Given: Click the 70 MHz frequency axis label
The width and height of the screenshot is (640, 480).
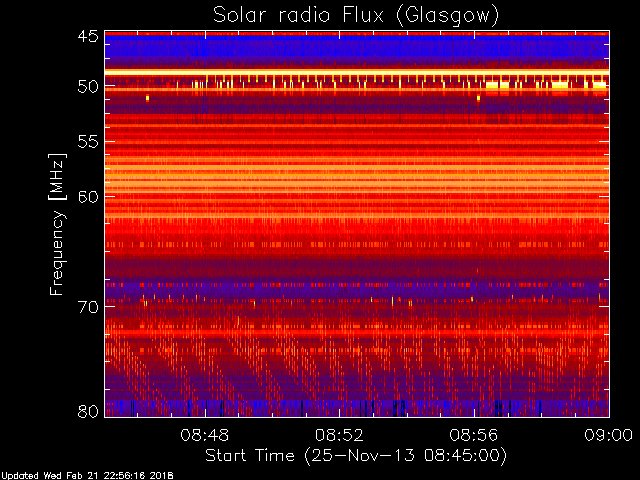Looking at the screenshot, I should (88, 307).
